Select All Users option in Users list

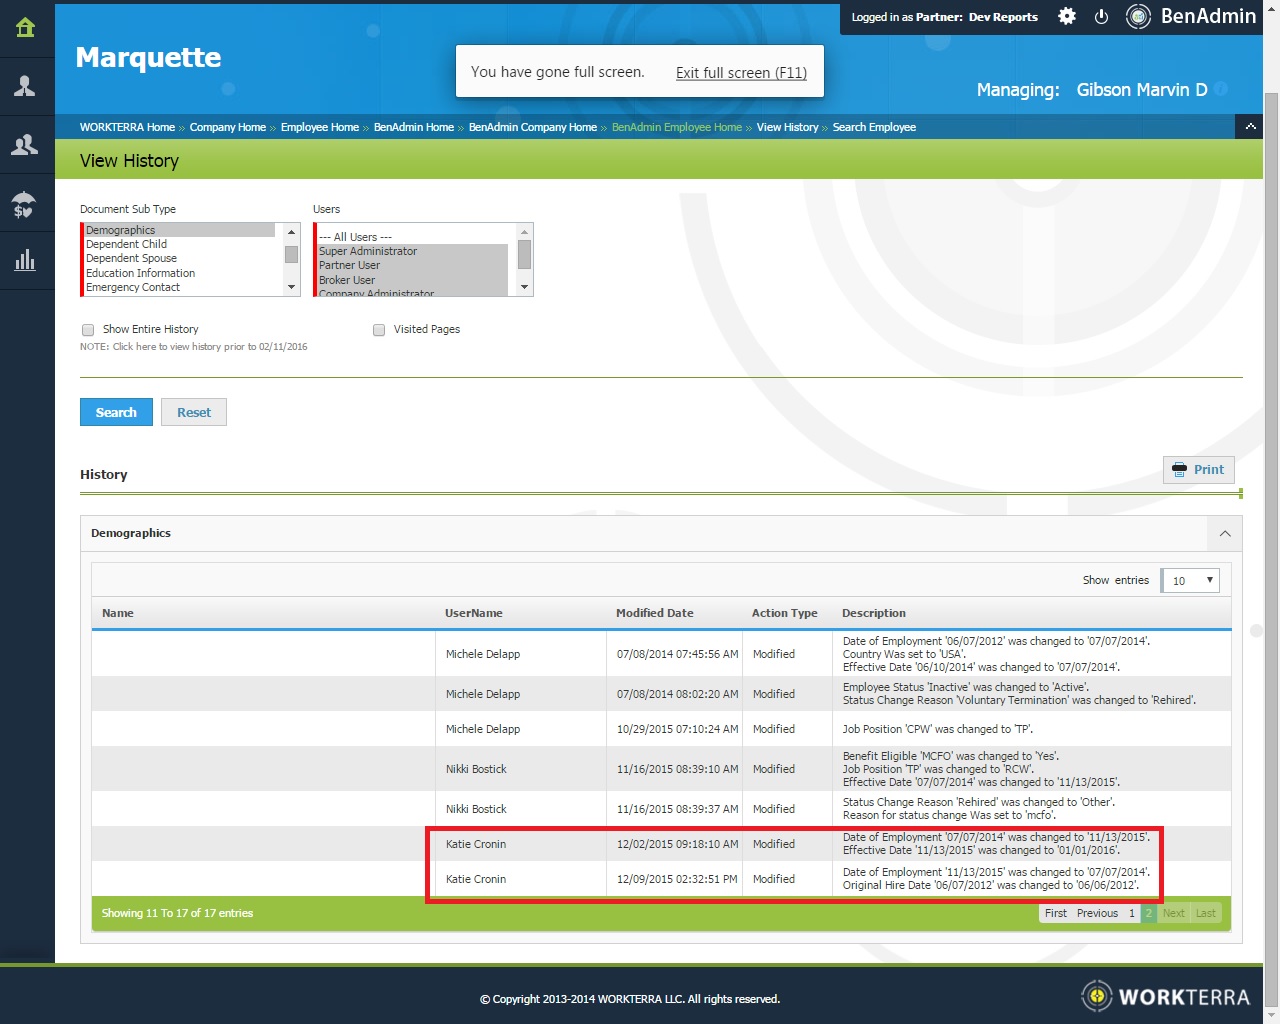pos(413,237)
